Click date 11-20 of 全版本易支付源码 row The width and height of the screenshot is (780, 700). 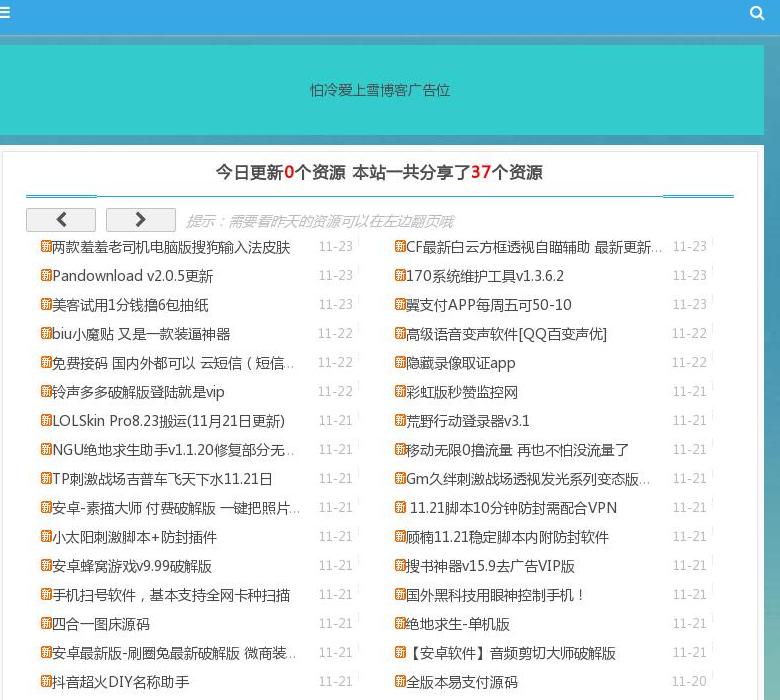(x=689, y=681)
